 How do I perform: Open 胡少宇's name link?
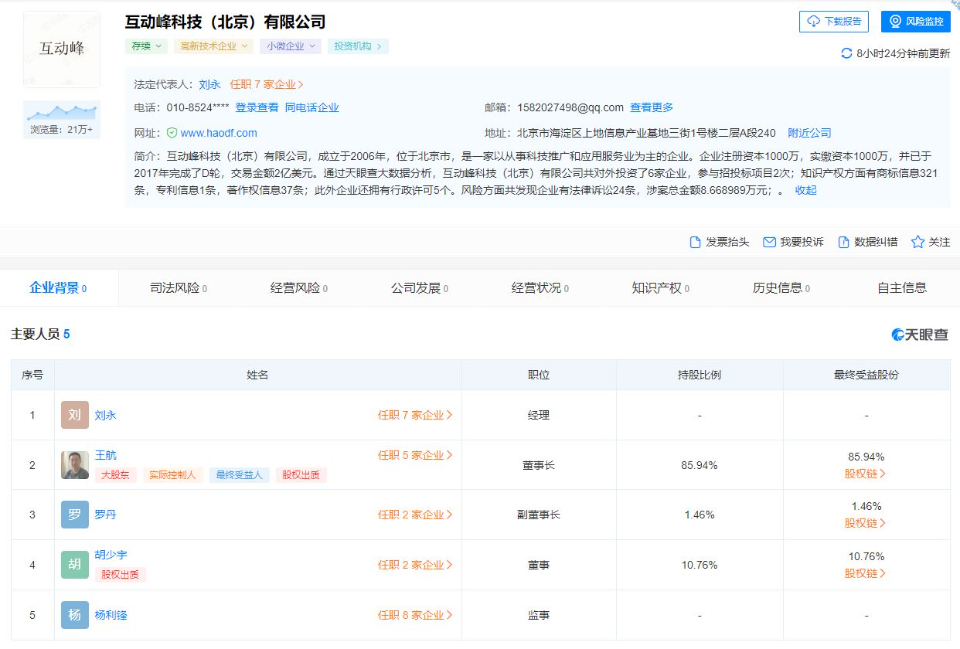111,555
